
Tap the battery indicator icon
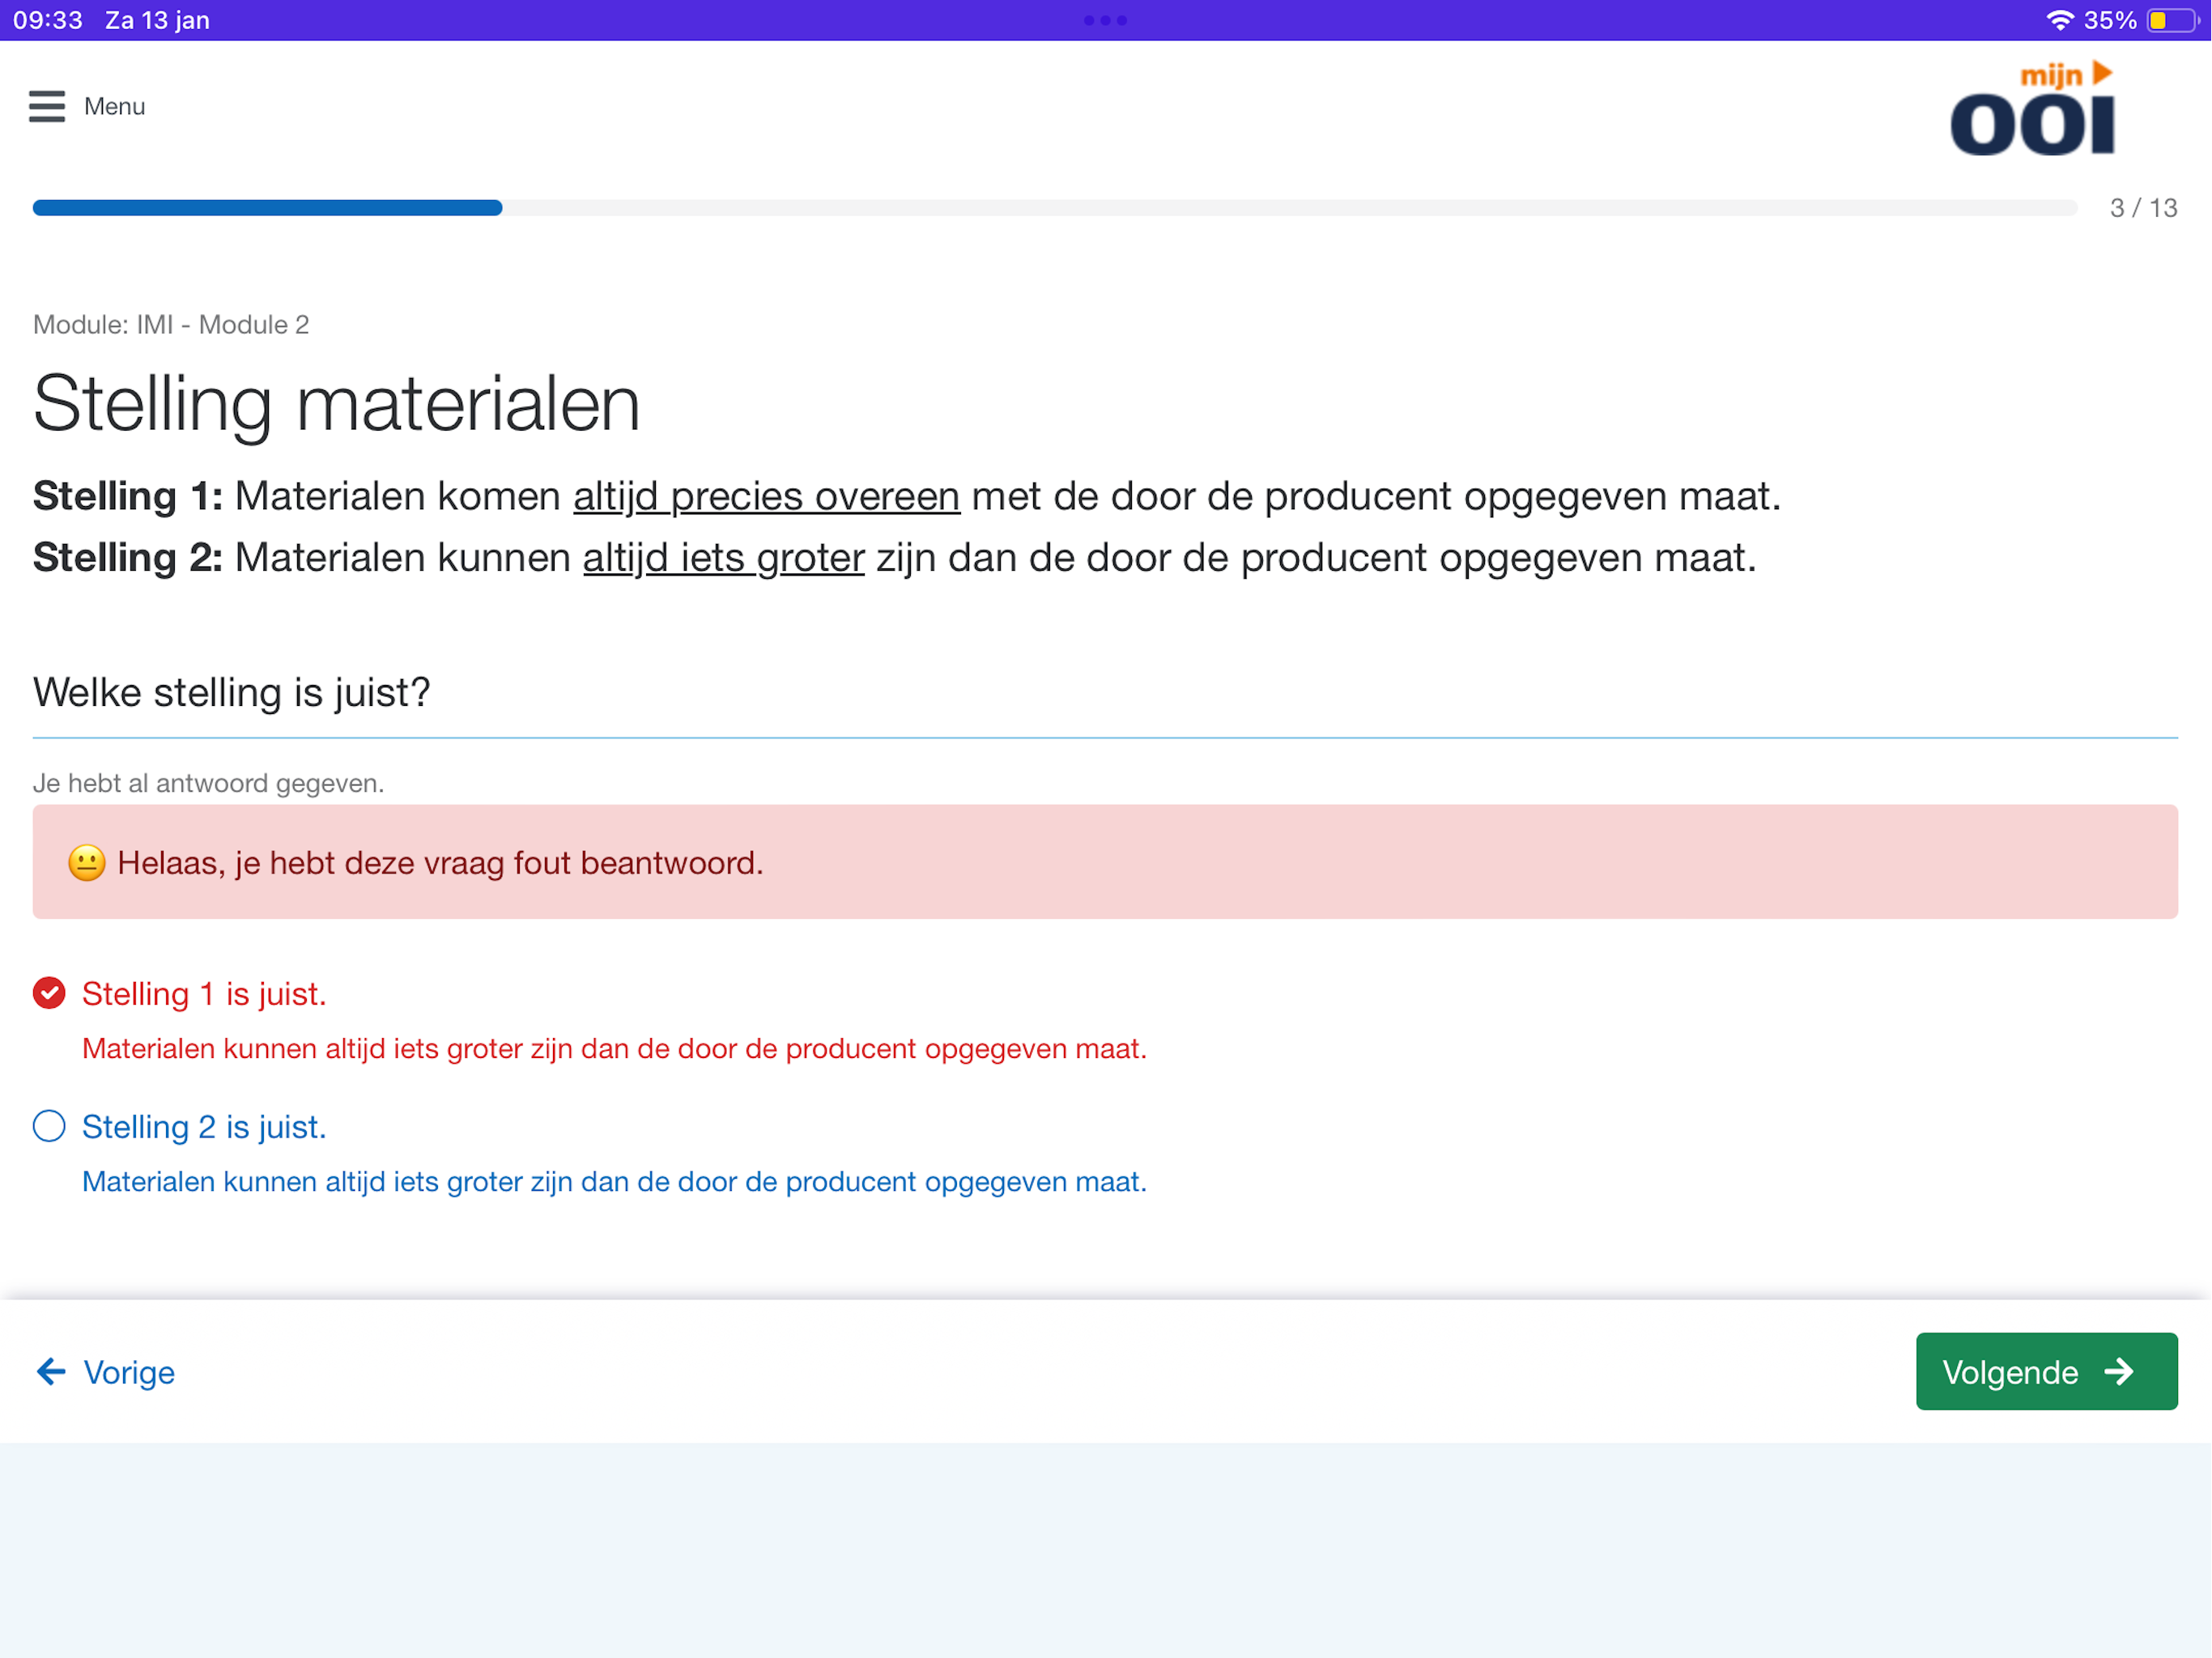[2174, 20]
